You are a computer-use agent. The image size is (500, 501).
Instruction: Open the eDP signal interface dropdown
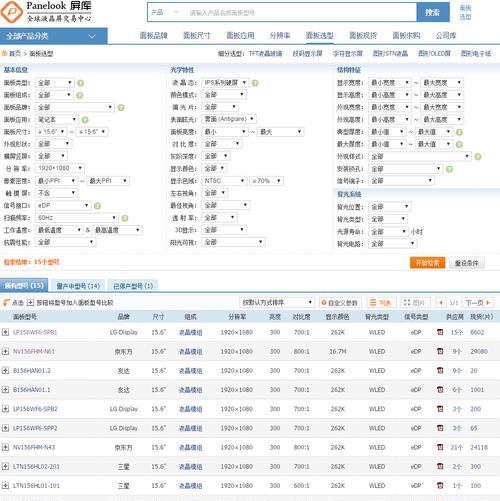[63, 205]
